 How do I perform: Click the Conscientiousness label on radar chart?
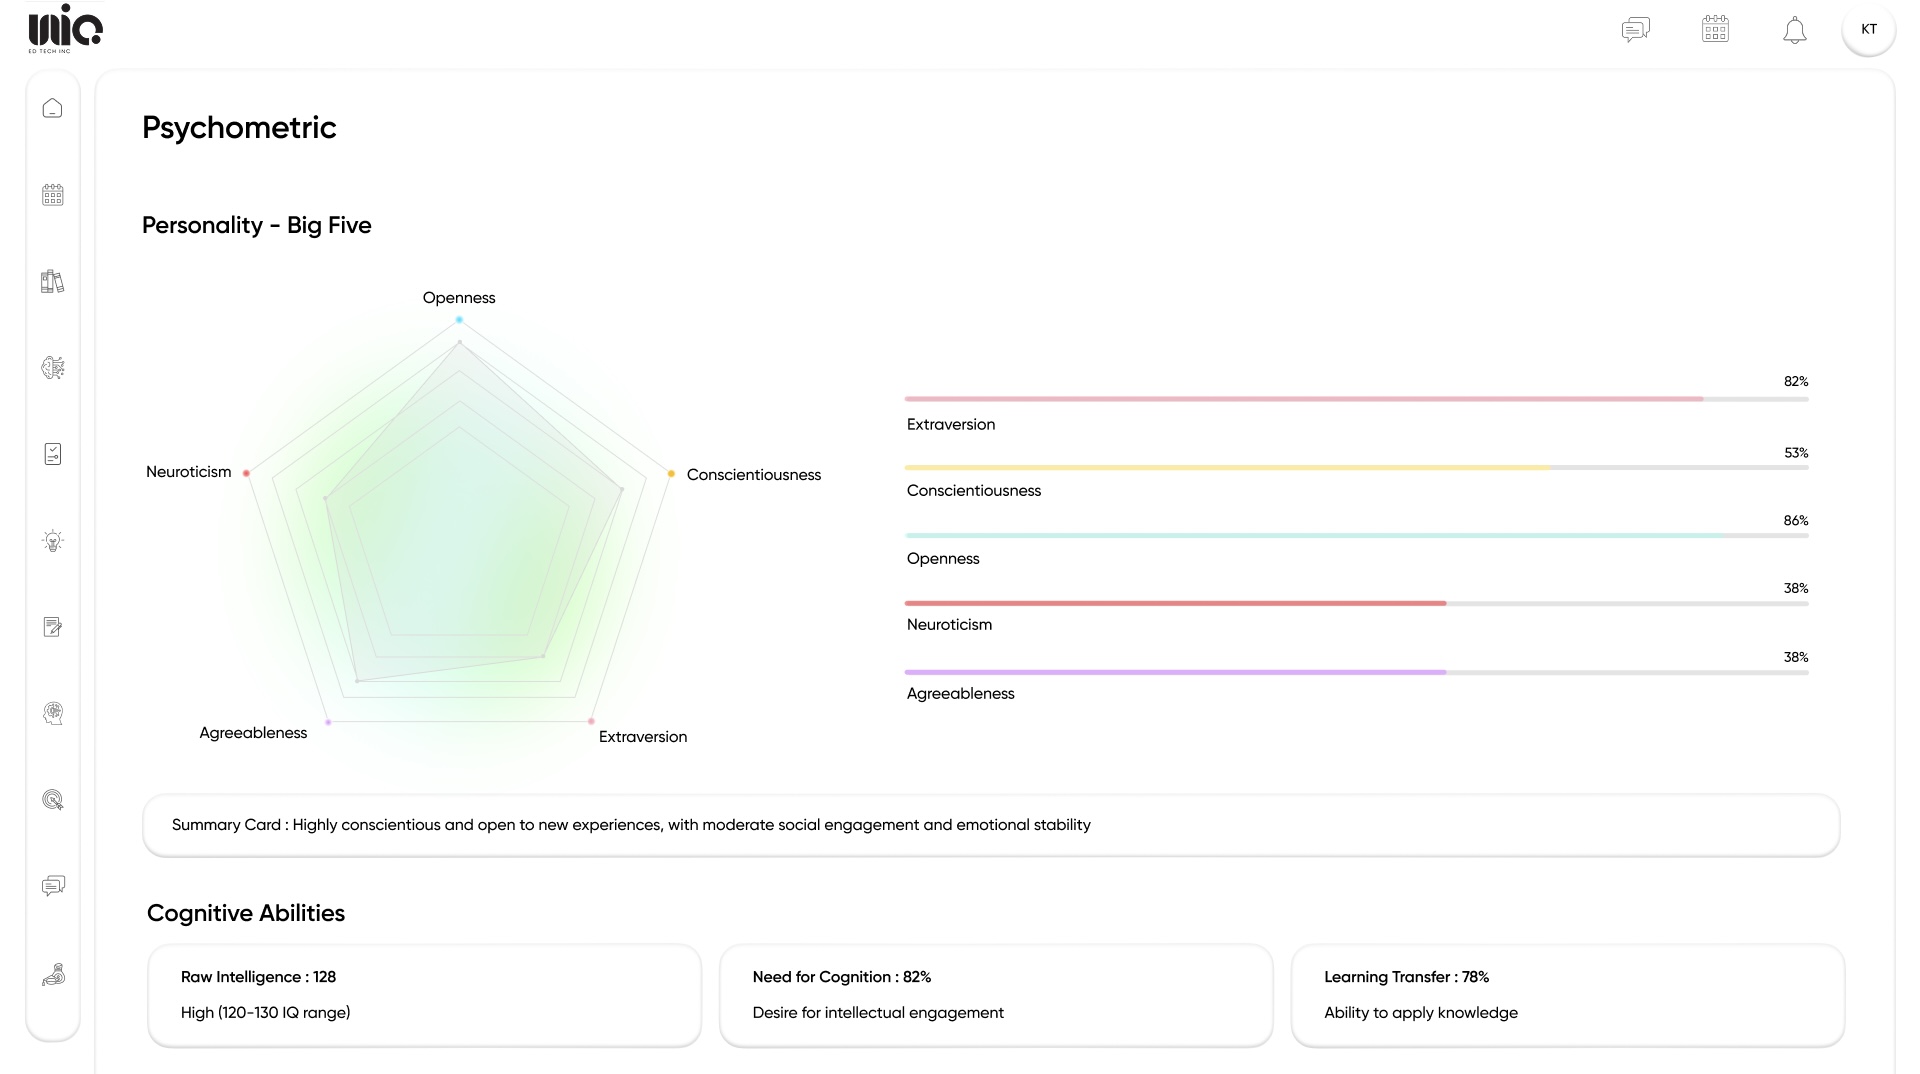click(x=754, y=475)
